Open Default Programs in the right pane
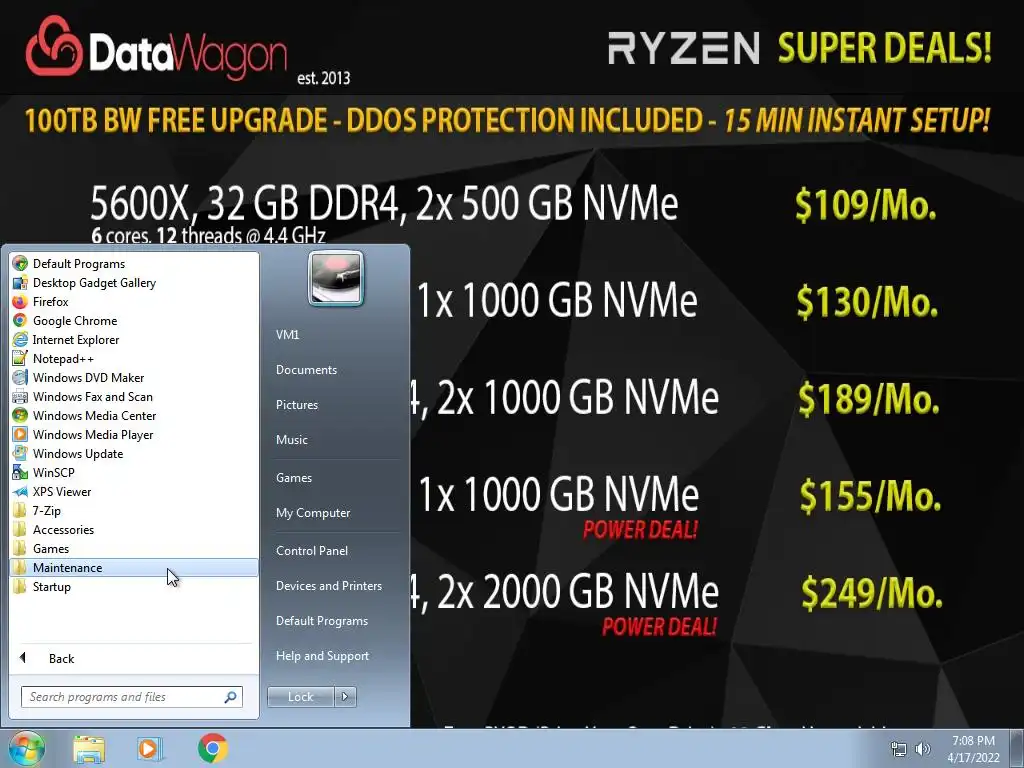Viewport: 1024px width, 768px height. pos(322,621)
